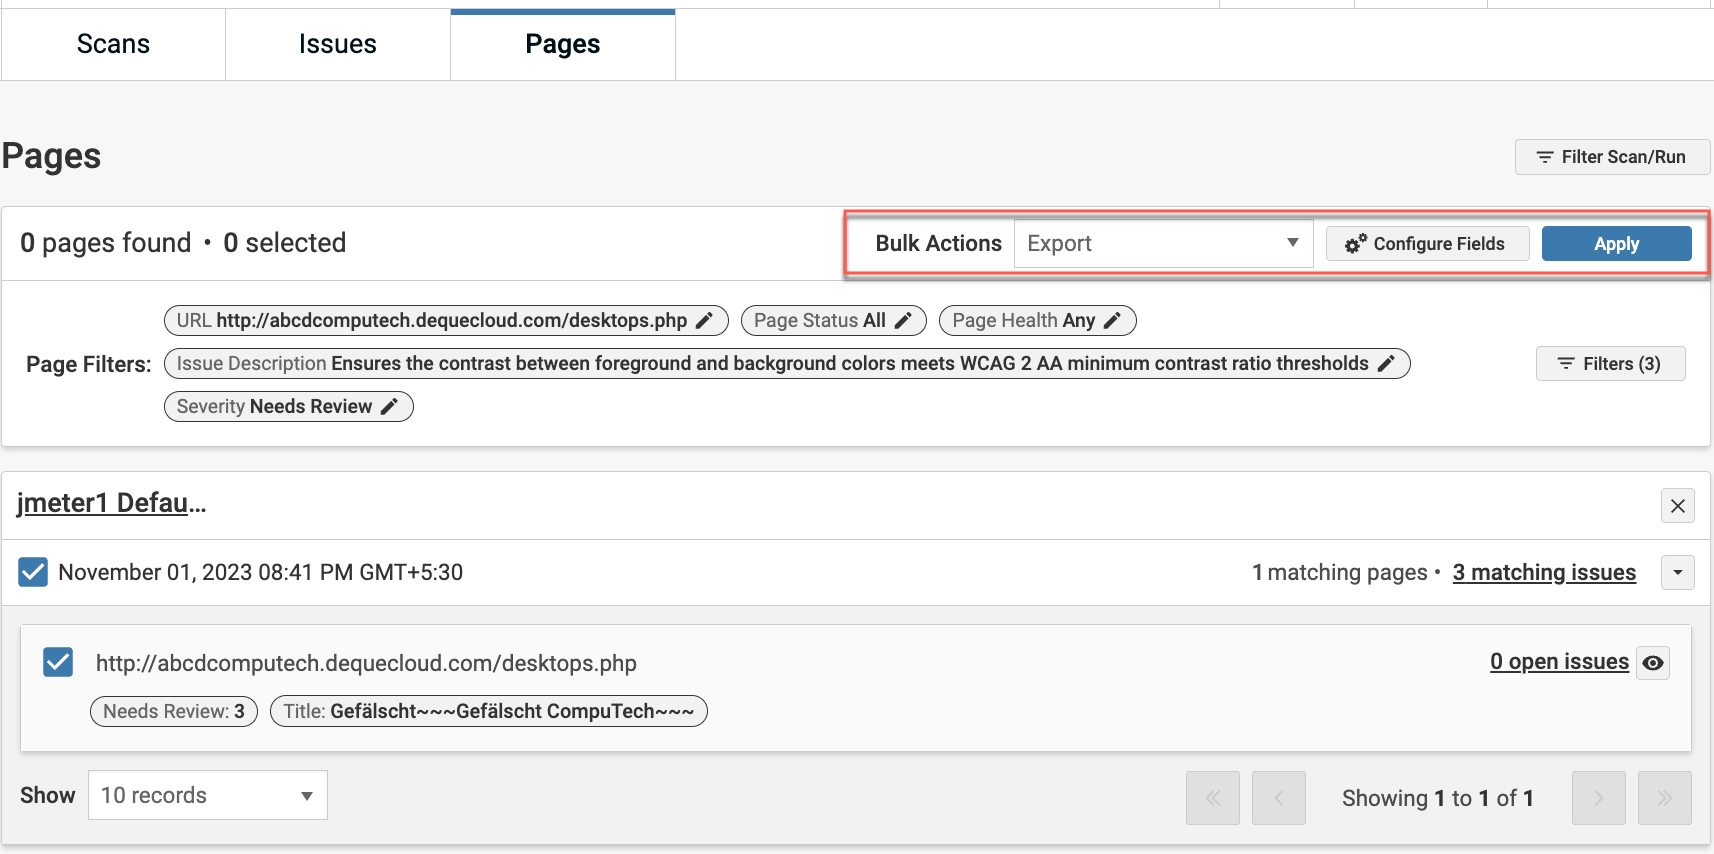Edit the URL filter pencil icon
The height and width of the screenshot is (854, 1714).
[x=704, y=321]
